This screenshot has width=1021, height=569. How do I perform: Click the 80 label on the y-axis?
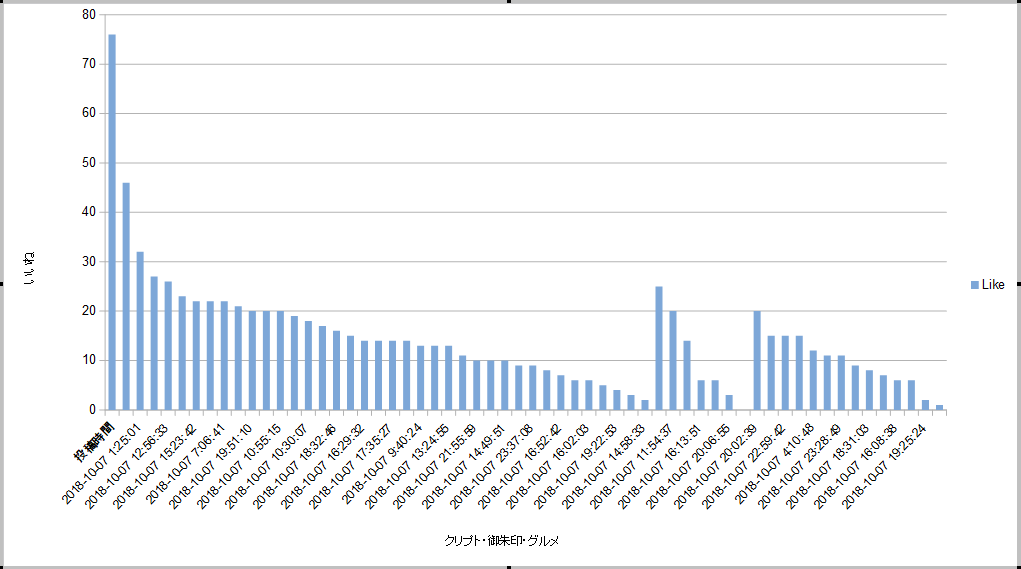[x=88, y=15]
